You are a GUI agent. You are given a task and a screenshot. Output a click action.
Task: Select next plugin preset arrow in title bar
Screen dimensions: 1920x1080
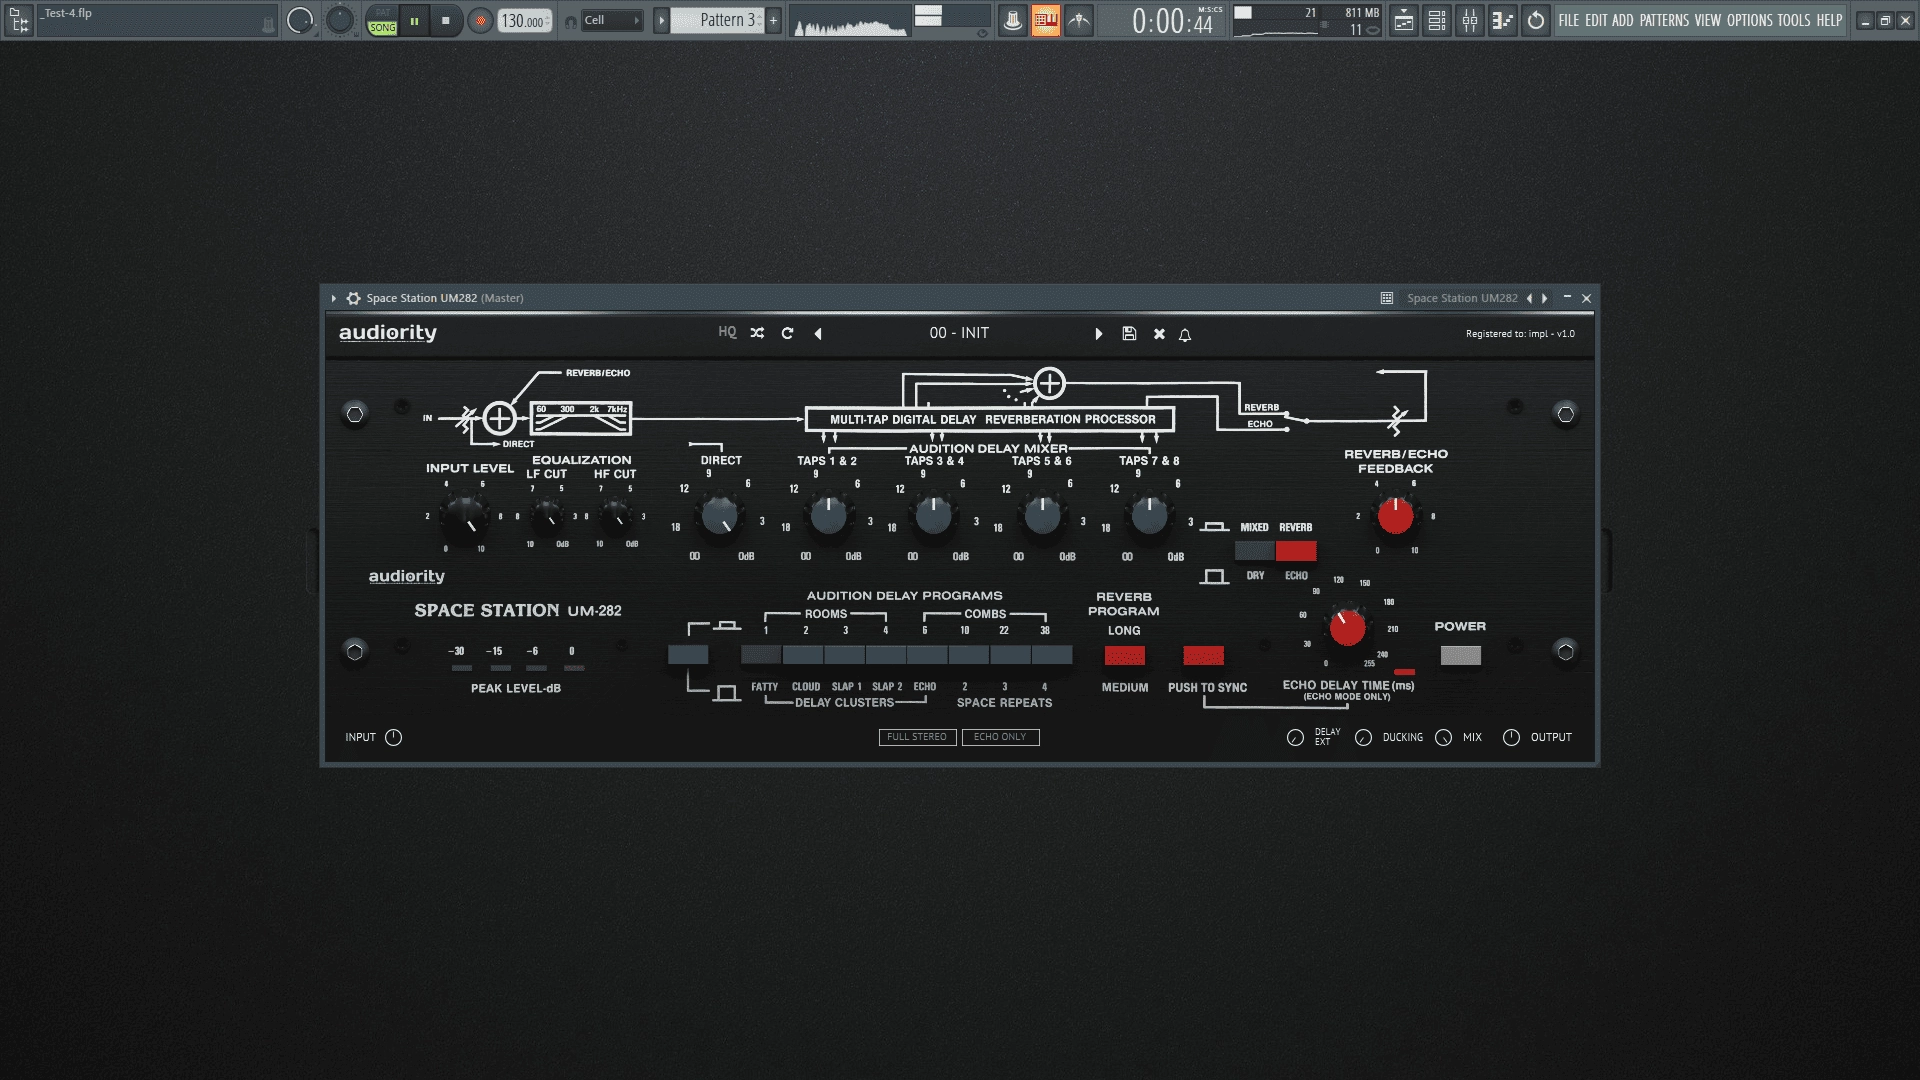tap(1545, 298)
